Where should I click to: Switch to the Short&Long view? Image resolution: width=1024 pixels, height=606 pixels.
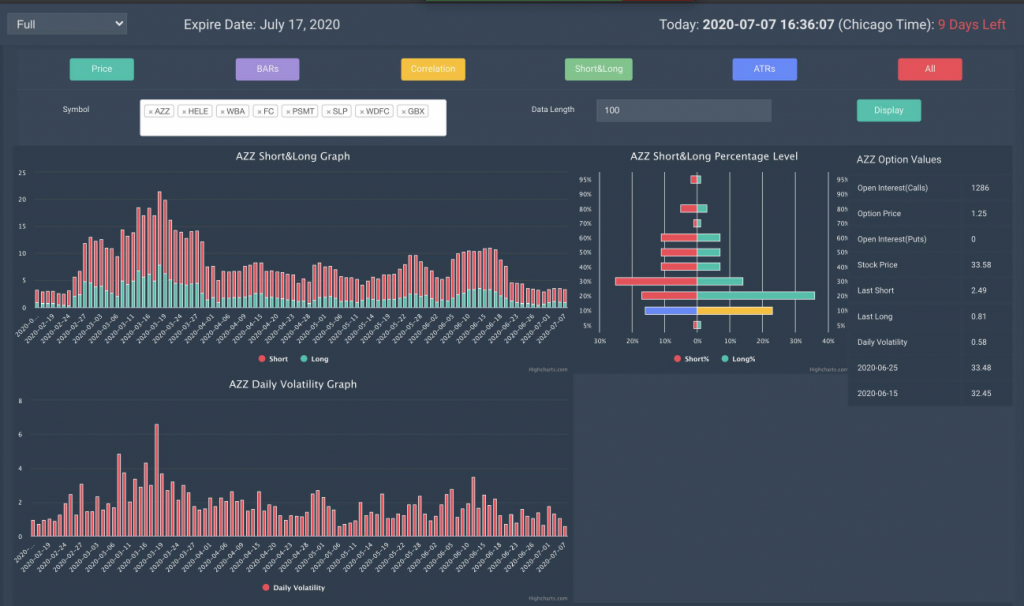599,69
